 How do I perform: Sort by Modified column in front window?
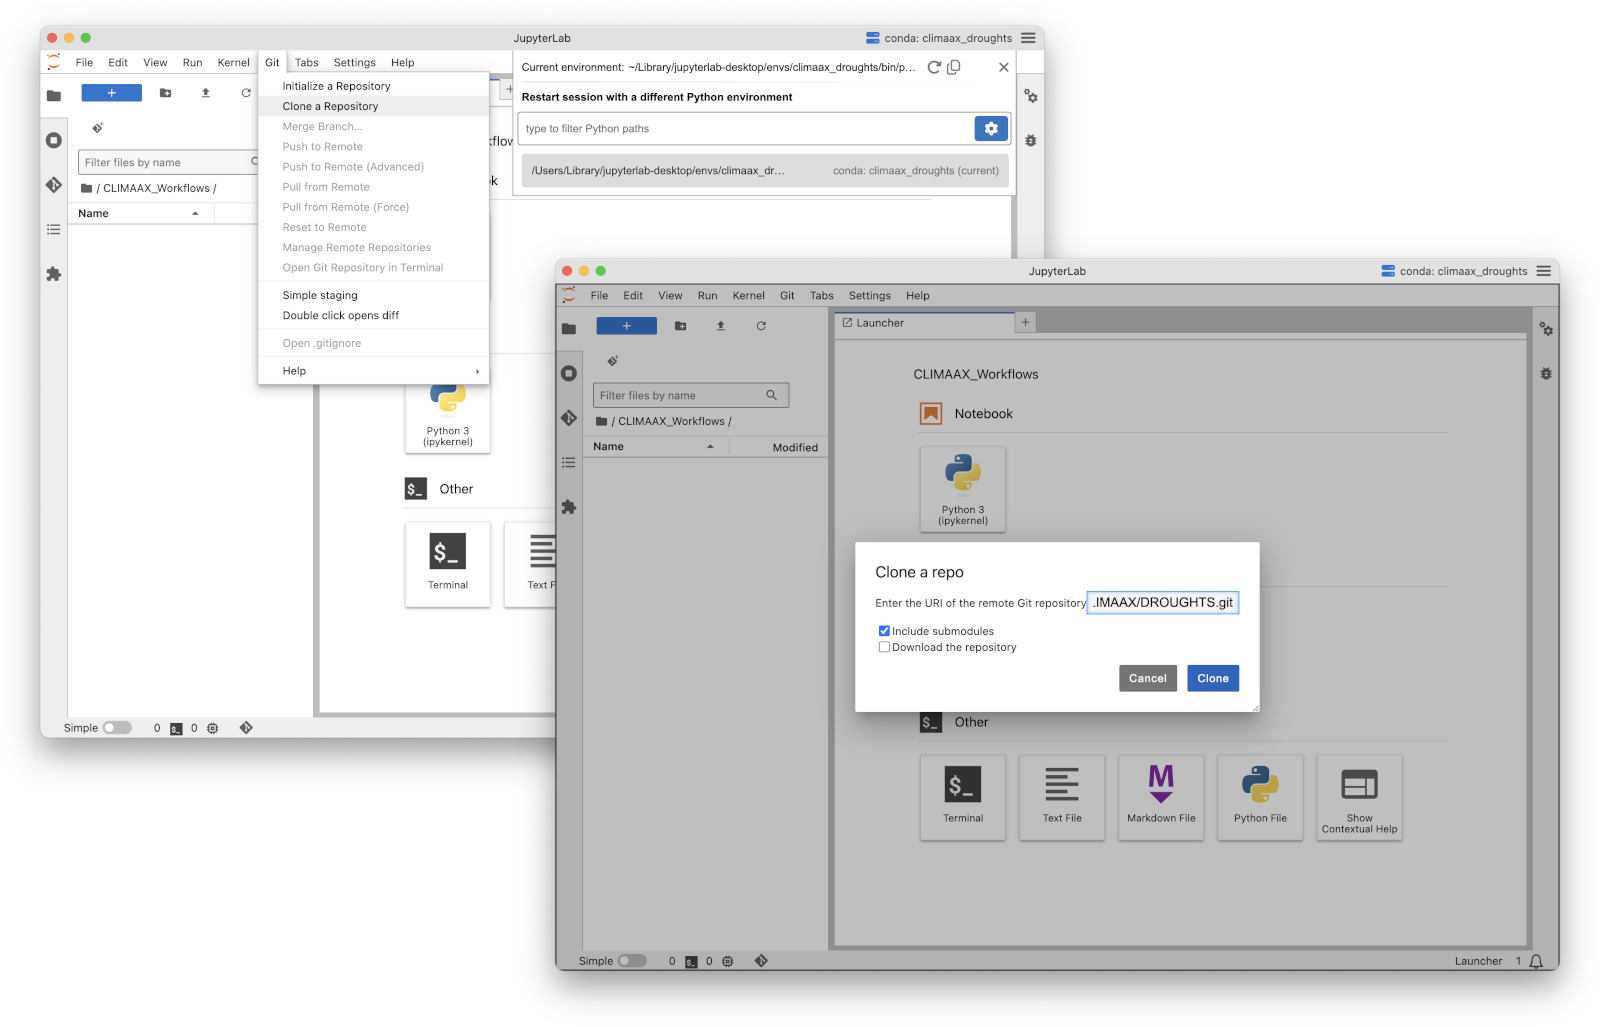click(x=780, y=447)
